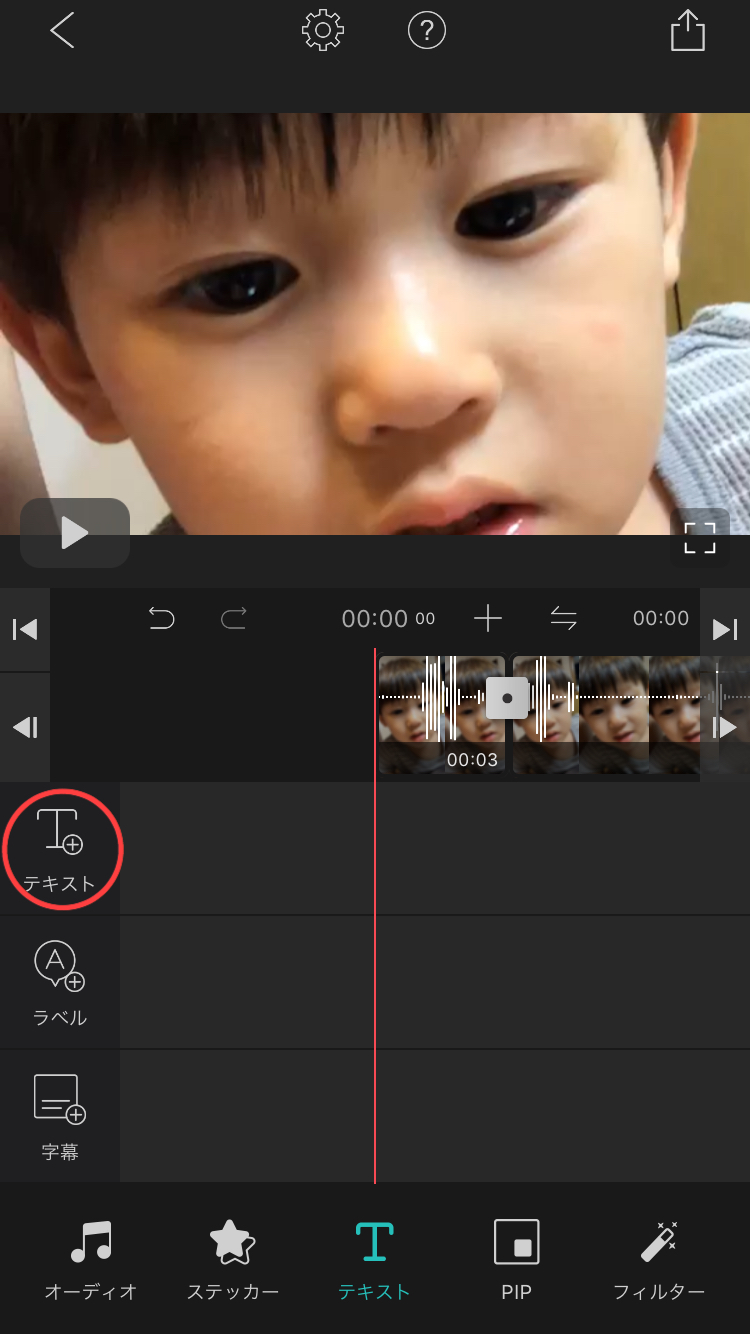This screenshot has height=1334, width=750.
Task: Tap the back arrow icon
Action: [x=62, y=32]
